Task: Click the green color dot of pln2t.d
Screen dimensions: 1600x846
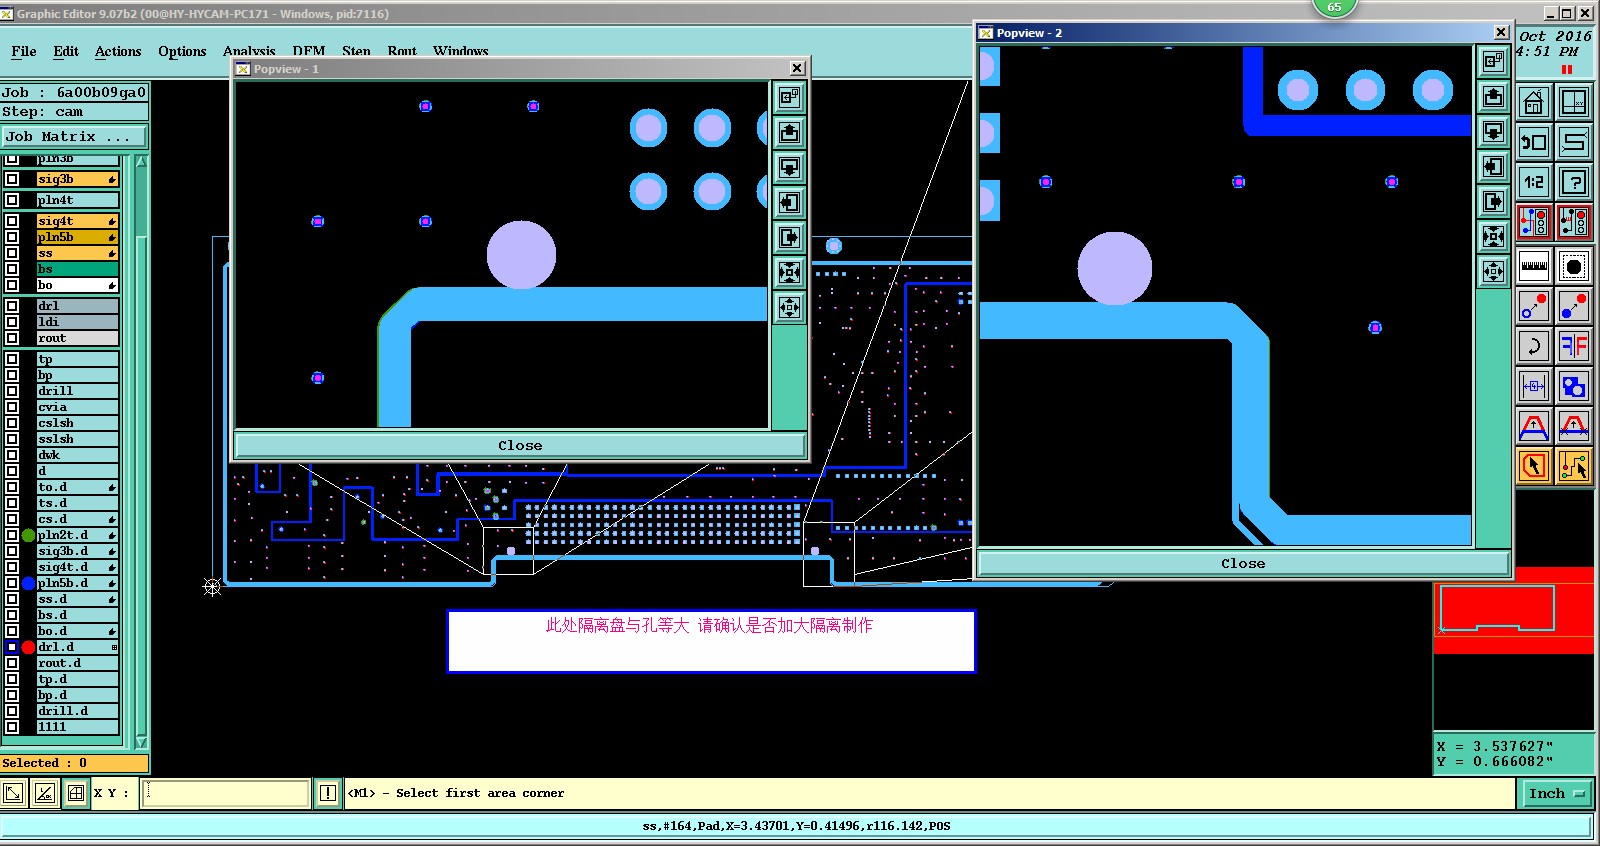Action: tap(28, 535)
